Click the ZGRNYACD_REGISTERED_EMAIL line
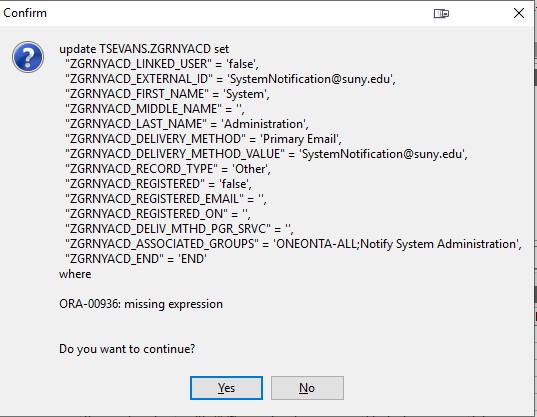537x417 pixels. (x=166, y=199)
